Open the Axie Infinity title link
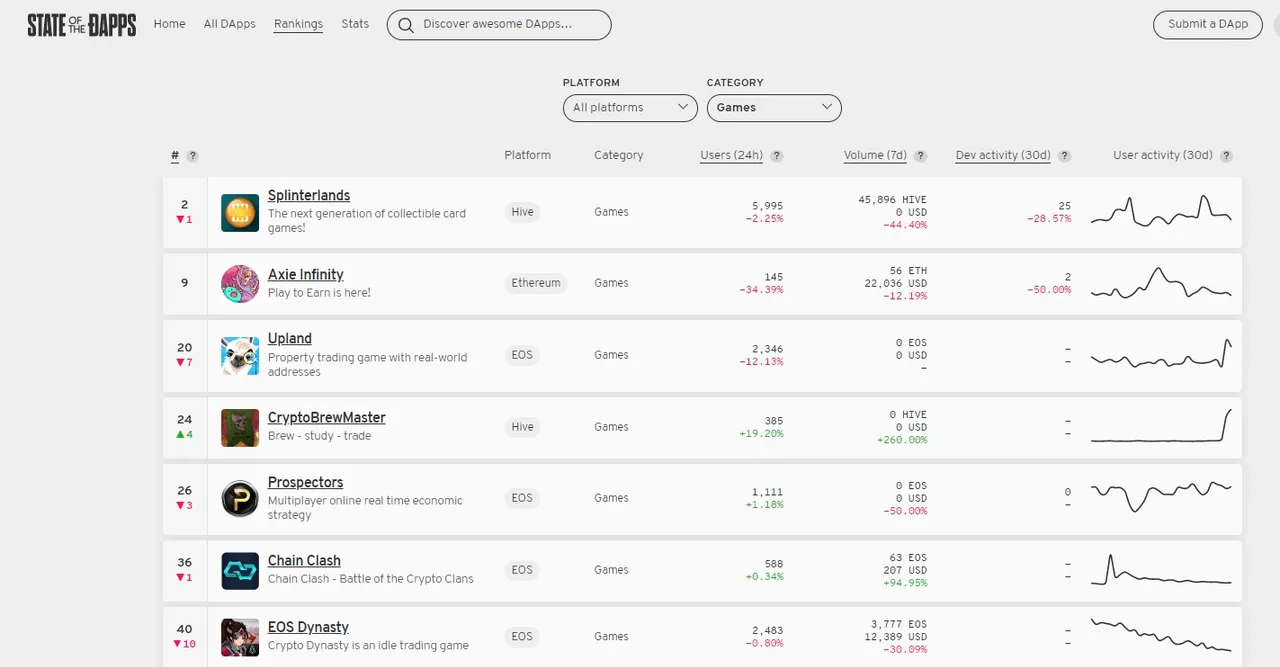 (x=306, y=275)
